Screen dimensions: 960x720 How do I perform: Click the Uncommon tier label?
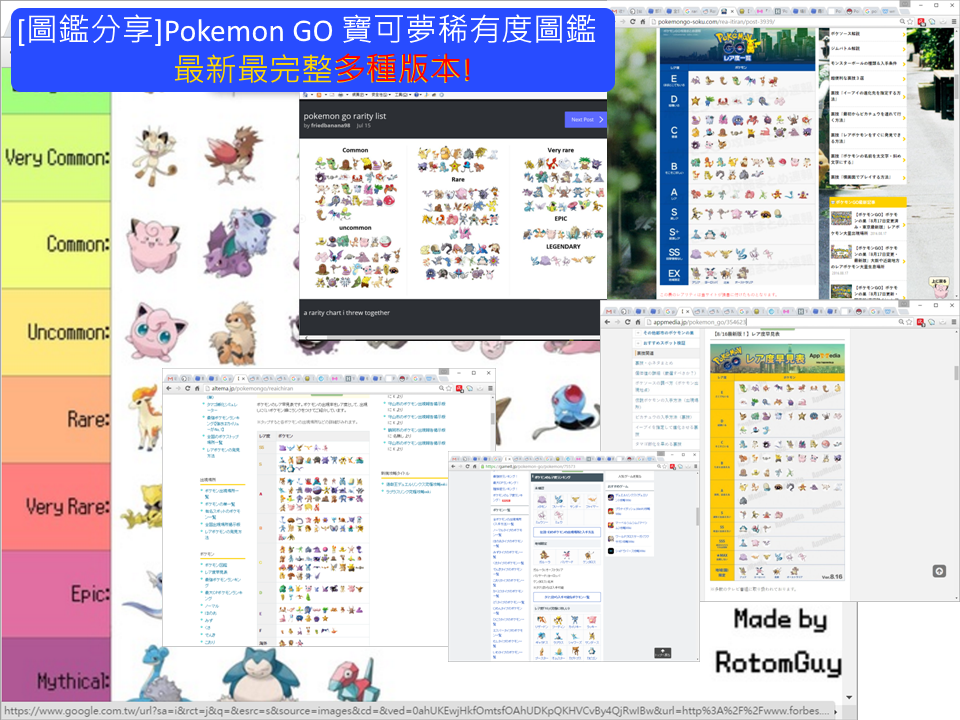pos(68,332)
